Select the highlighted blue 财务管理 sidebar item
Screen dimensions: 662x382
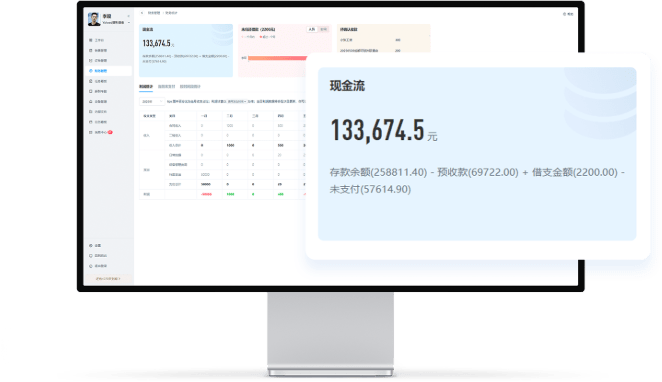pos(110,71)
